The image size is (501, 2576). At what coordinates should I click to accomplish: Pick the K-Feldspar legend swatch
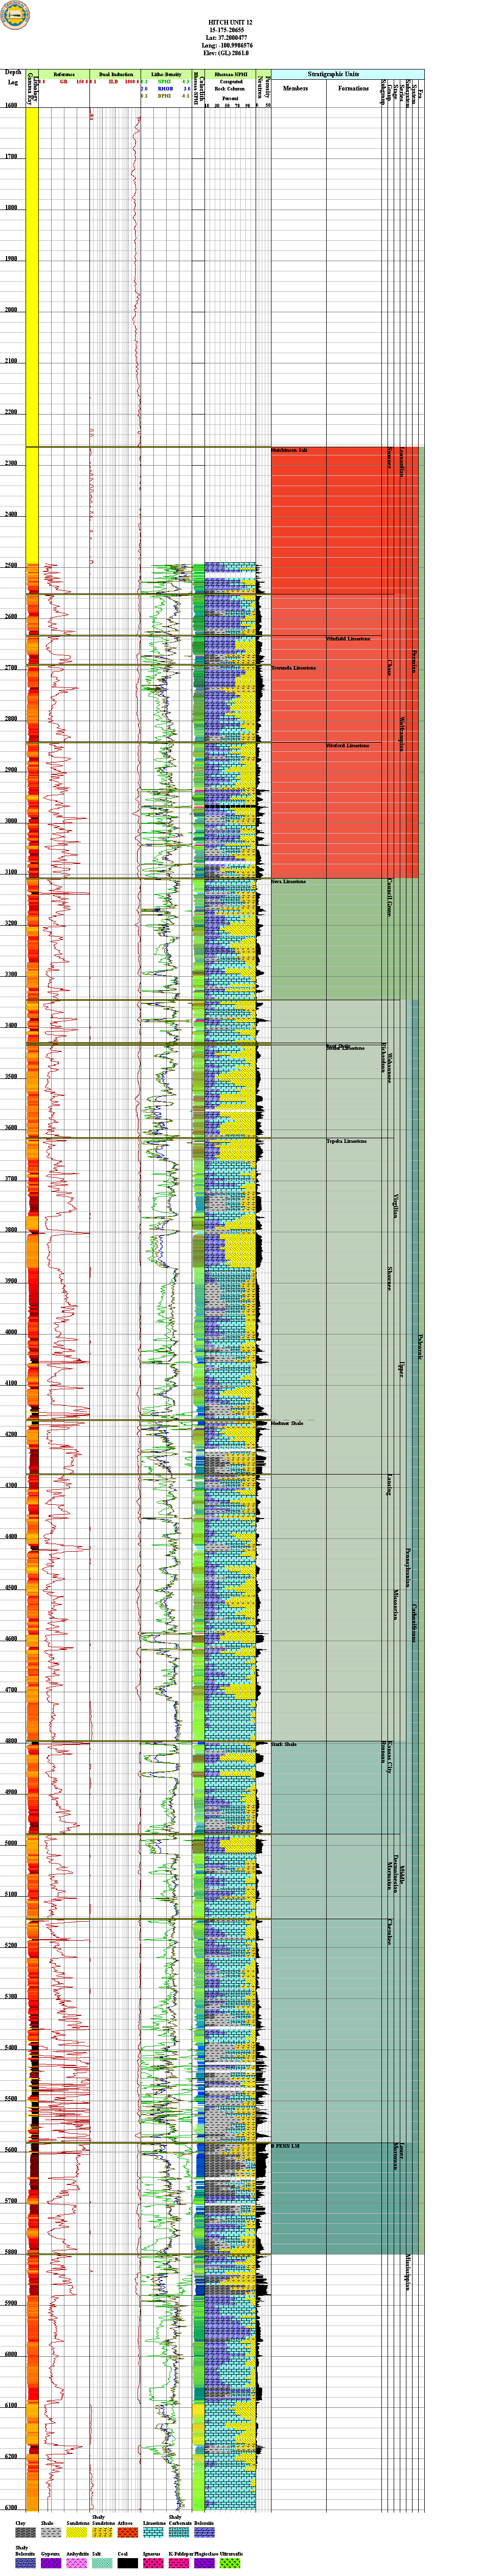(x=178, y=2563)
